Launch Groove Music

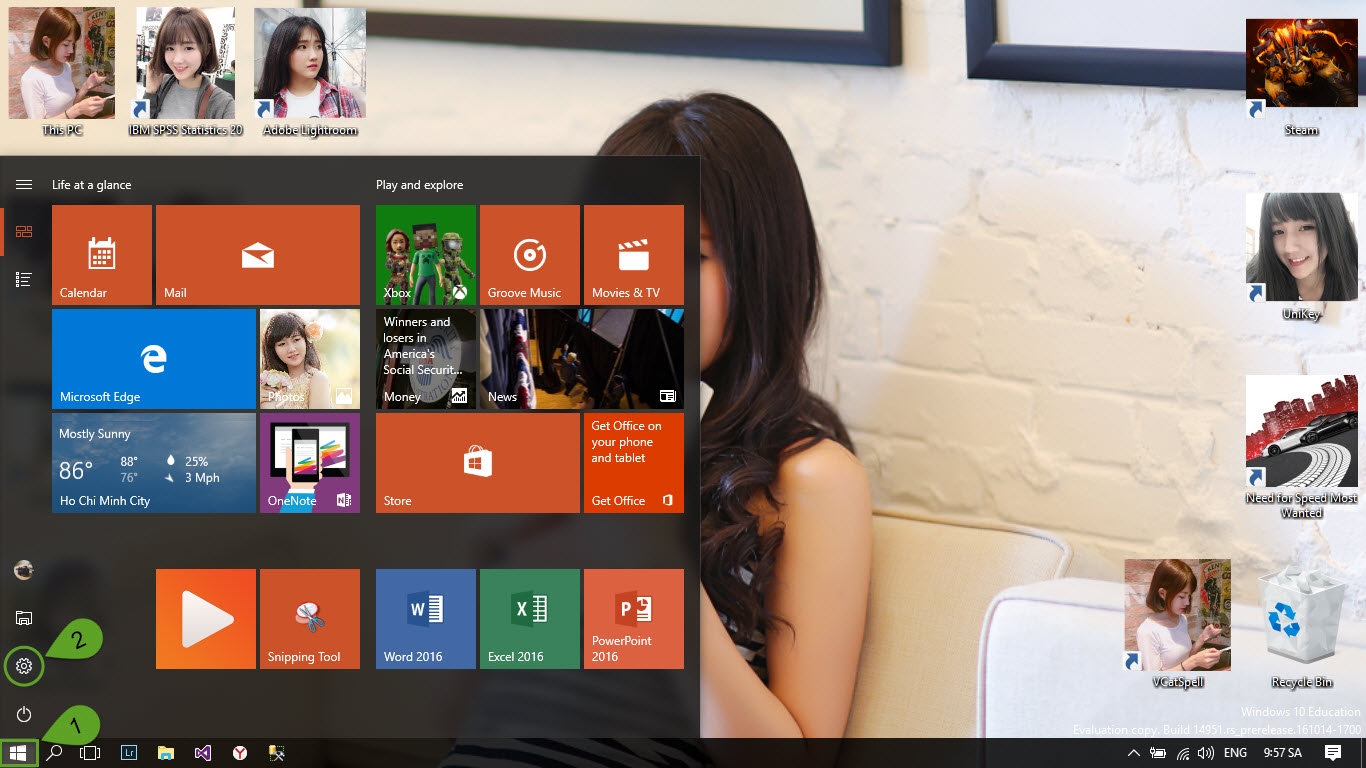click(529, 254)
